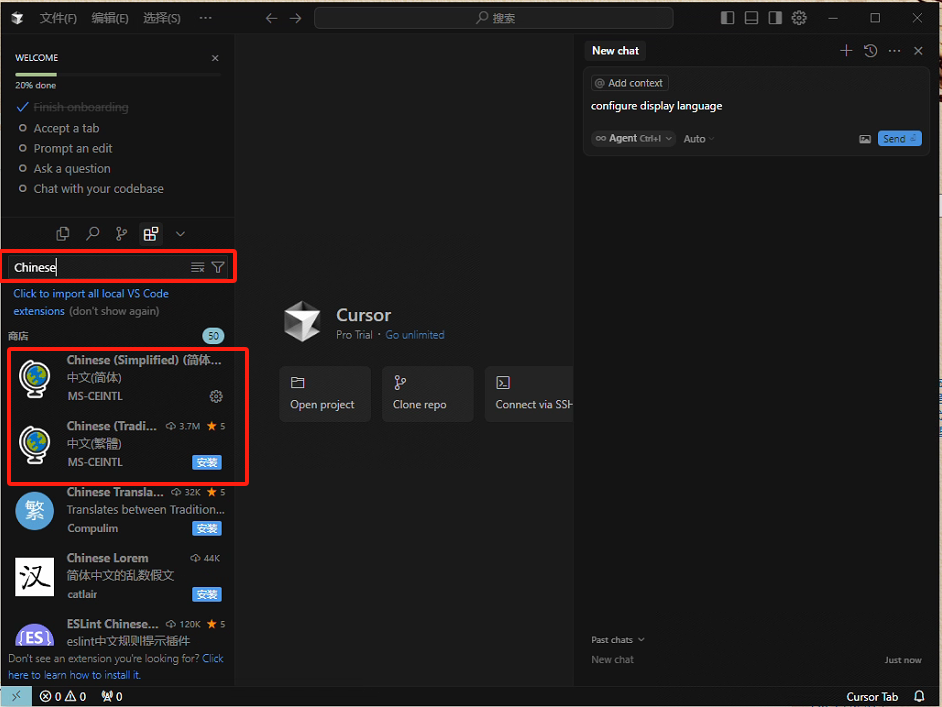This screenshot has width=942, height=707.
Task: Click the onboarding 20% progress bar
Action: (118, 74)
